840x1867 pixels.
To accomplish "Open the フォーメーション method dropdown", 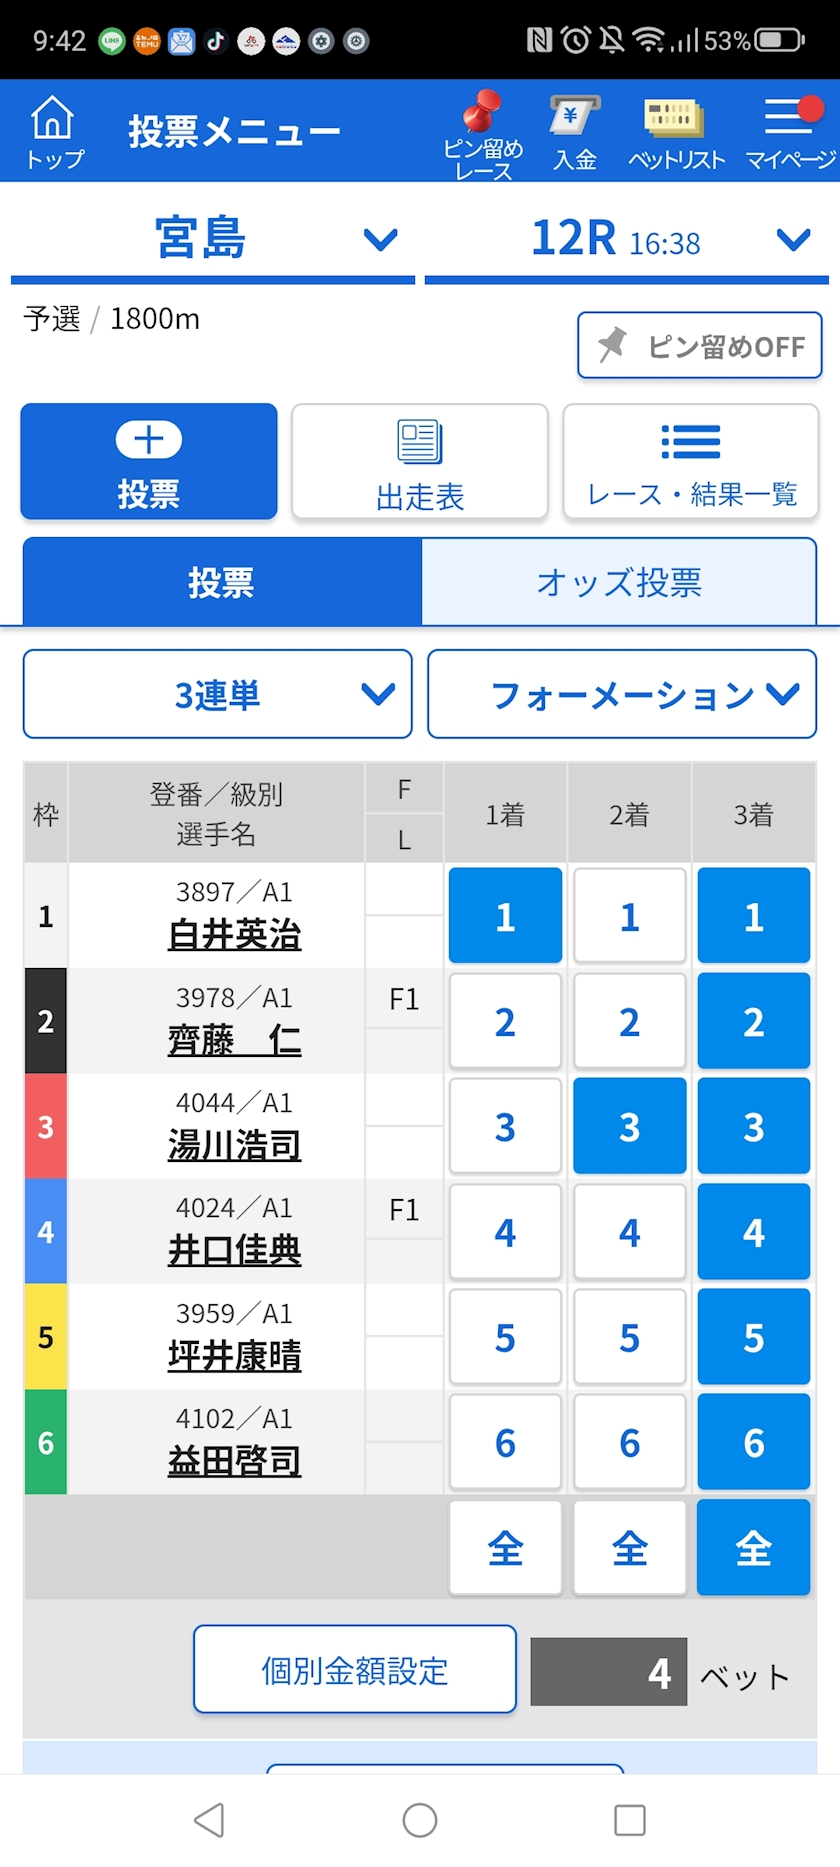I will point(622,694).
